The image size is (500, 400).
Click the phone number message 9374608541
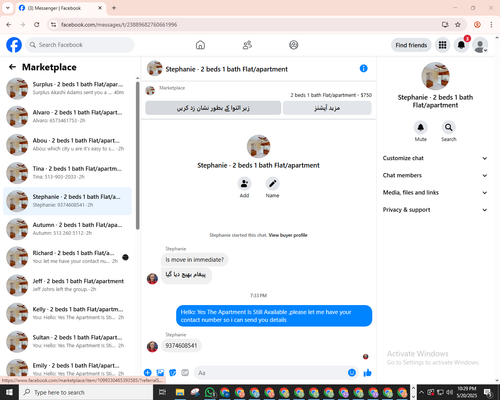(181, 346)
